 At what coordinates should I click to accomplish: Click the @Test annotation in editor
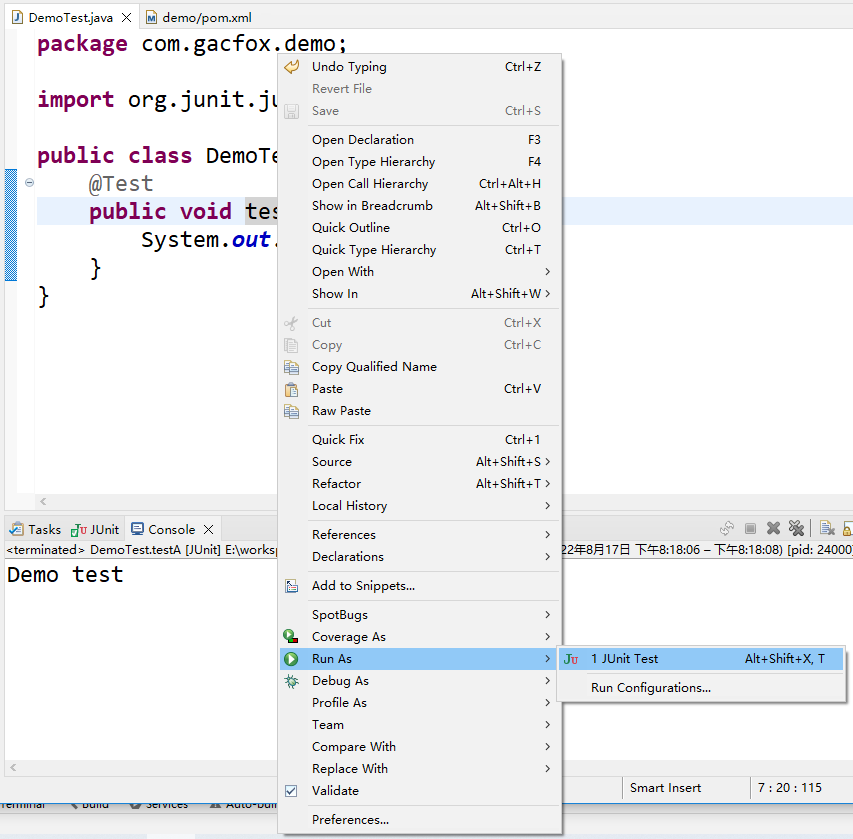coord(121,184)
